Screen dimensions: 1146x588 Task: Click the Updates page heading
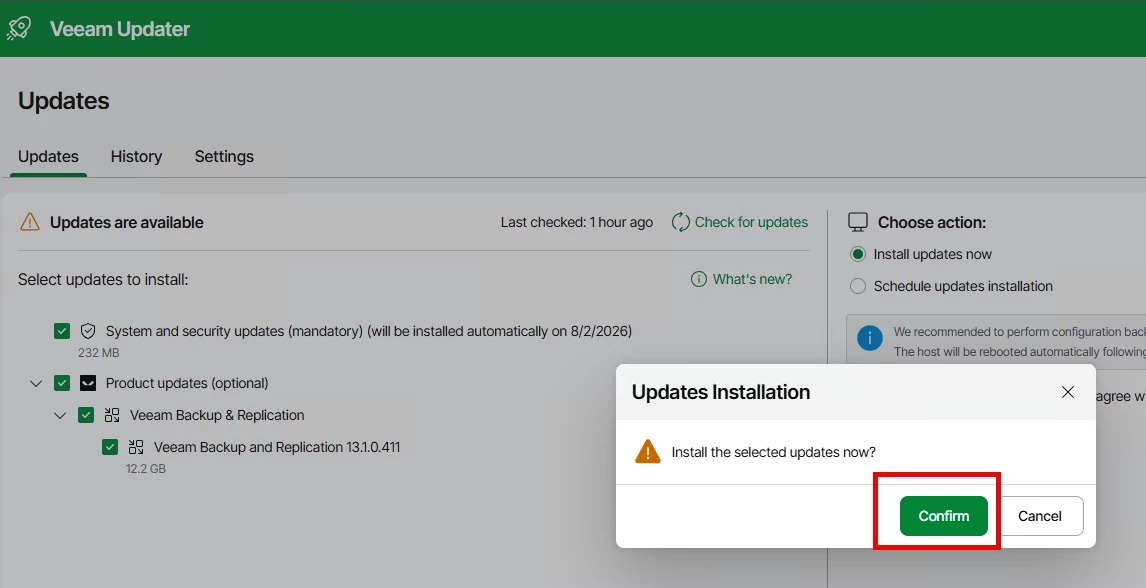[x=64, y=101]
